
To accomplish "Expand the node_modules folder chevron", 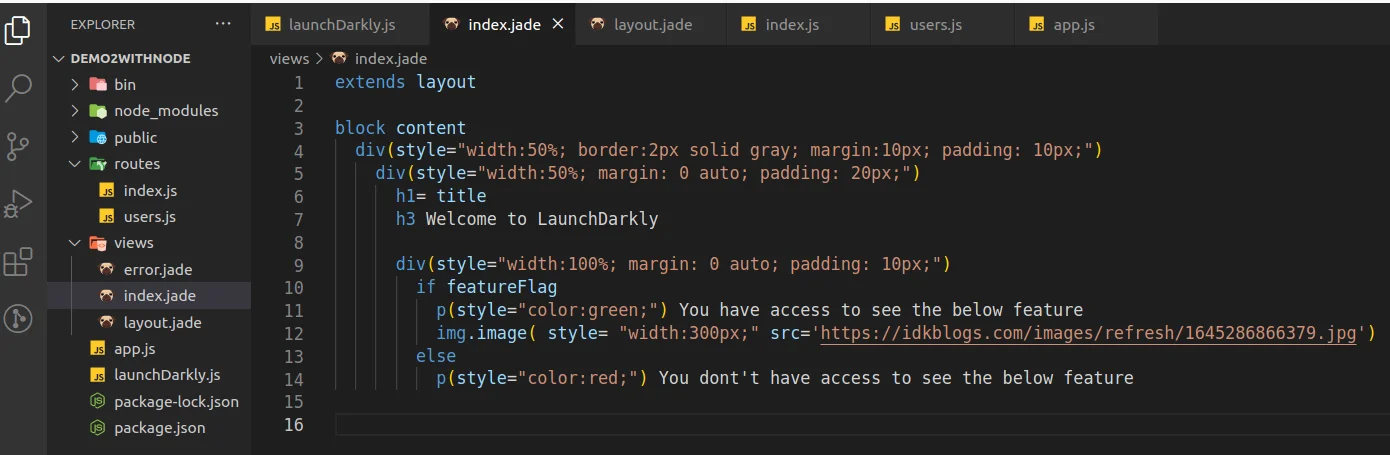I will (75, 111).
